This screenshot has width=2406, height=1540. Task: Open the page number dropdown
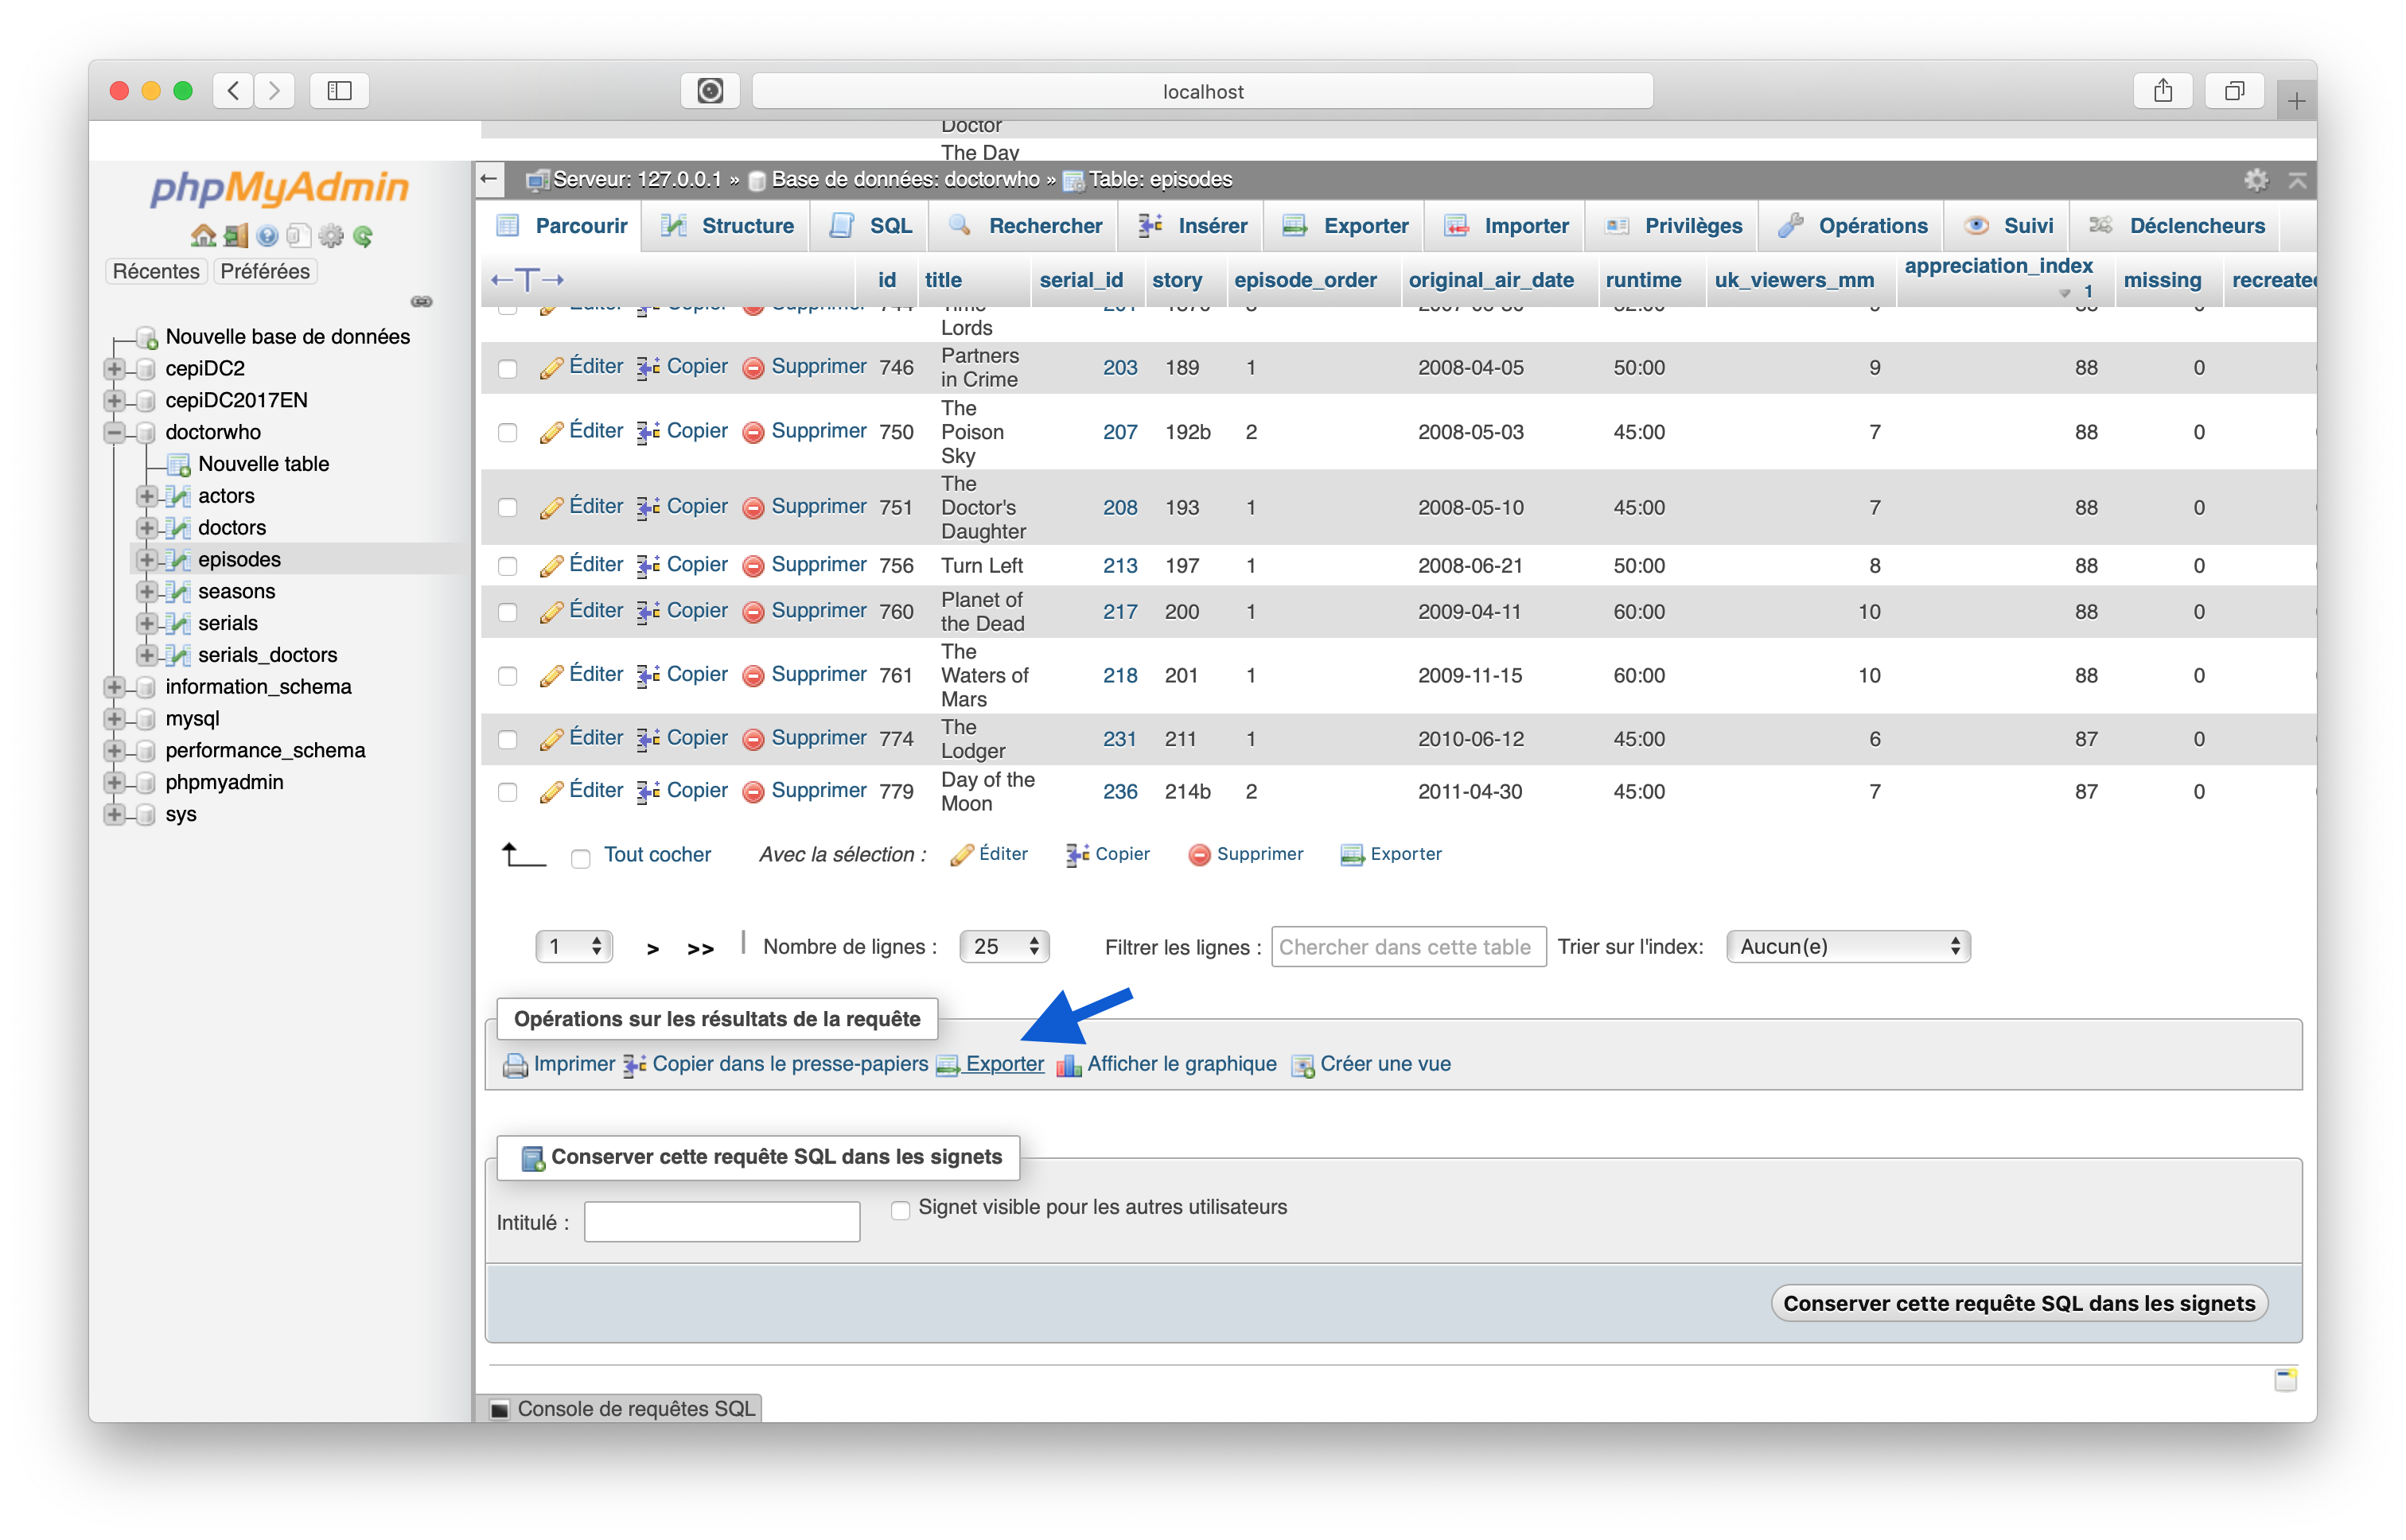574,946
